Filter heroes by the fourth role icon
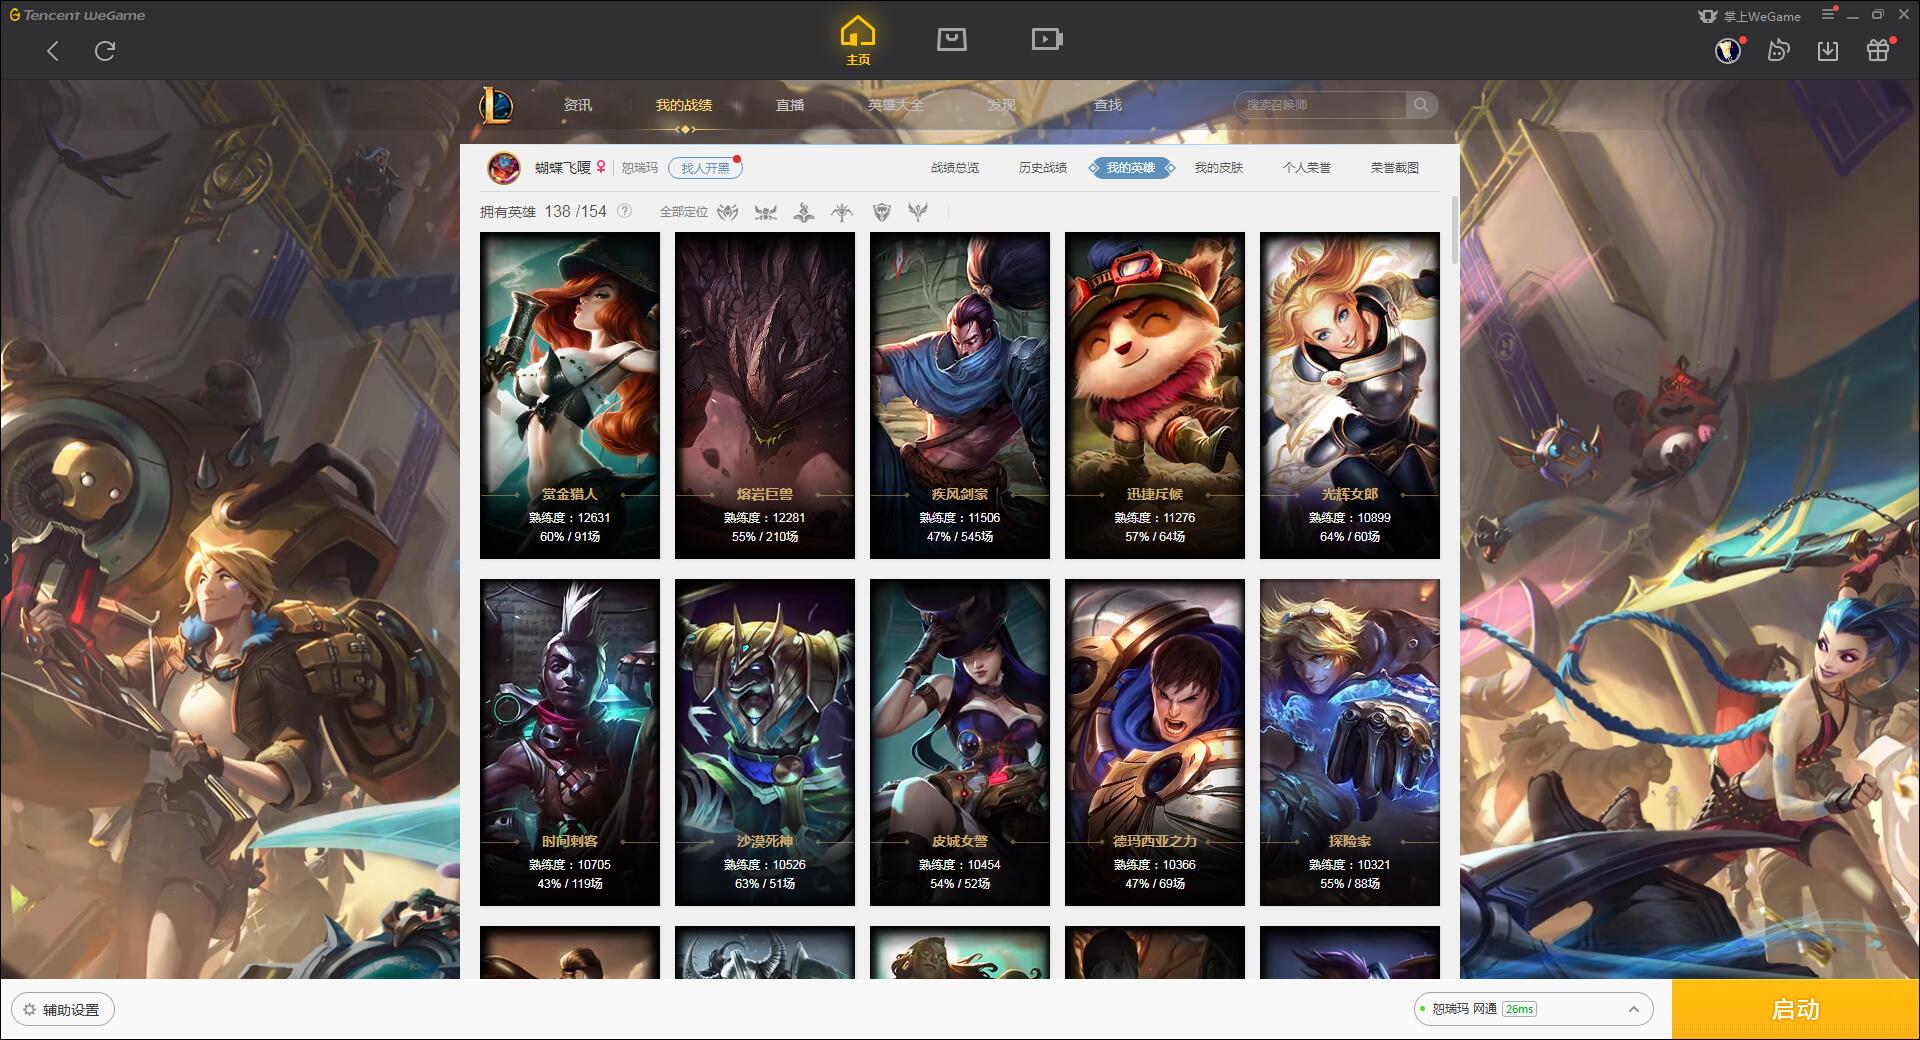The height and width of the screenshot is (1040, 1920). tap(842, 212)
